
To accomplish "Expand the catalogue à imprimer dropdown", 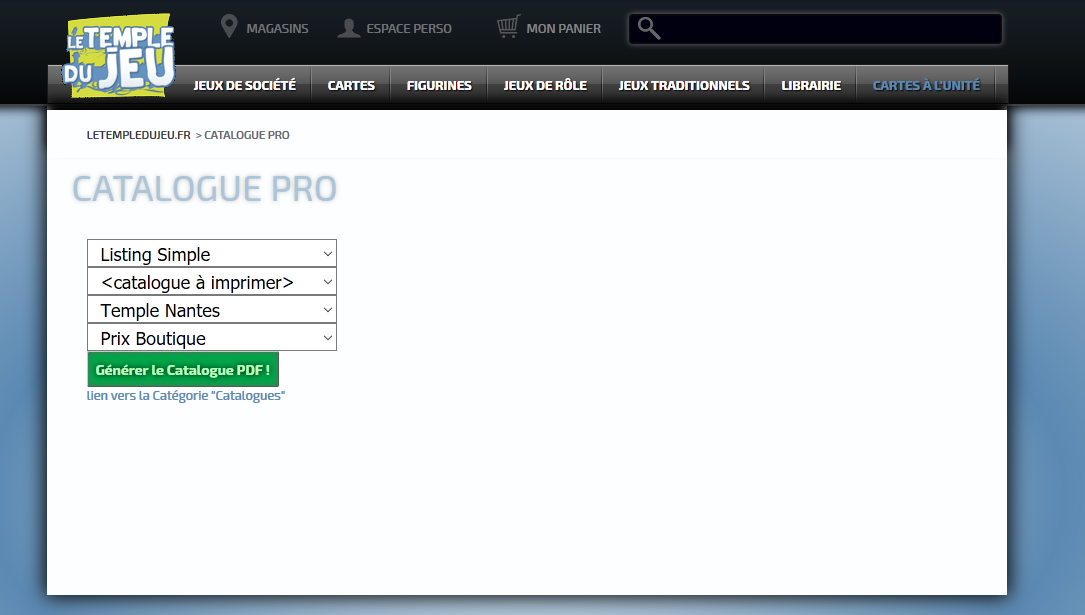I will (212, 282).
